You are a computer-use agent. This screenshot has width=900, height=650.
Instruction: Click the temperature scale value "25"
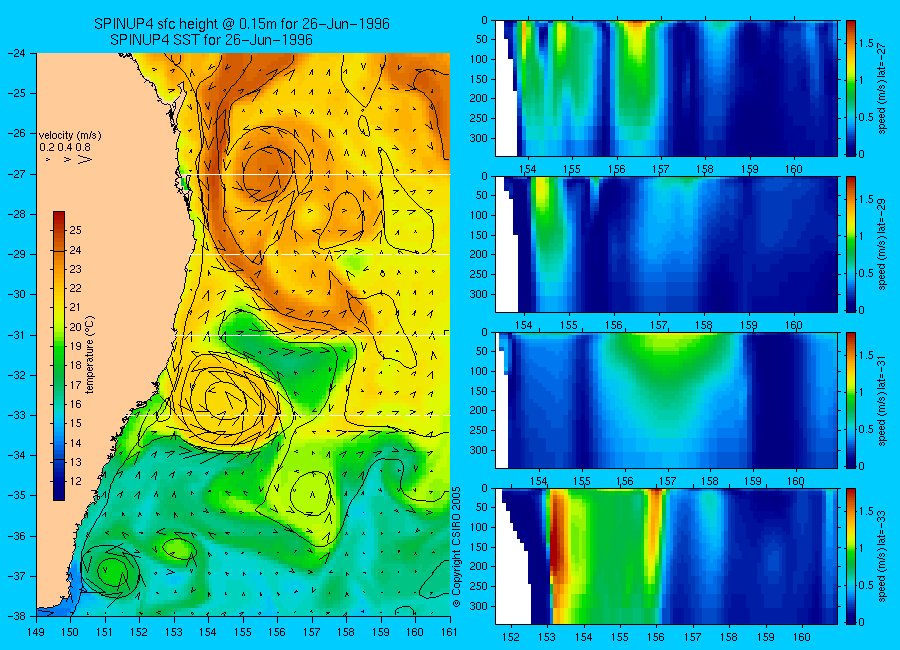(x=76, y=230)
